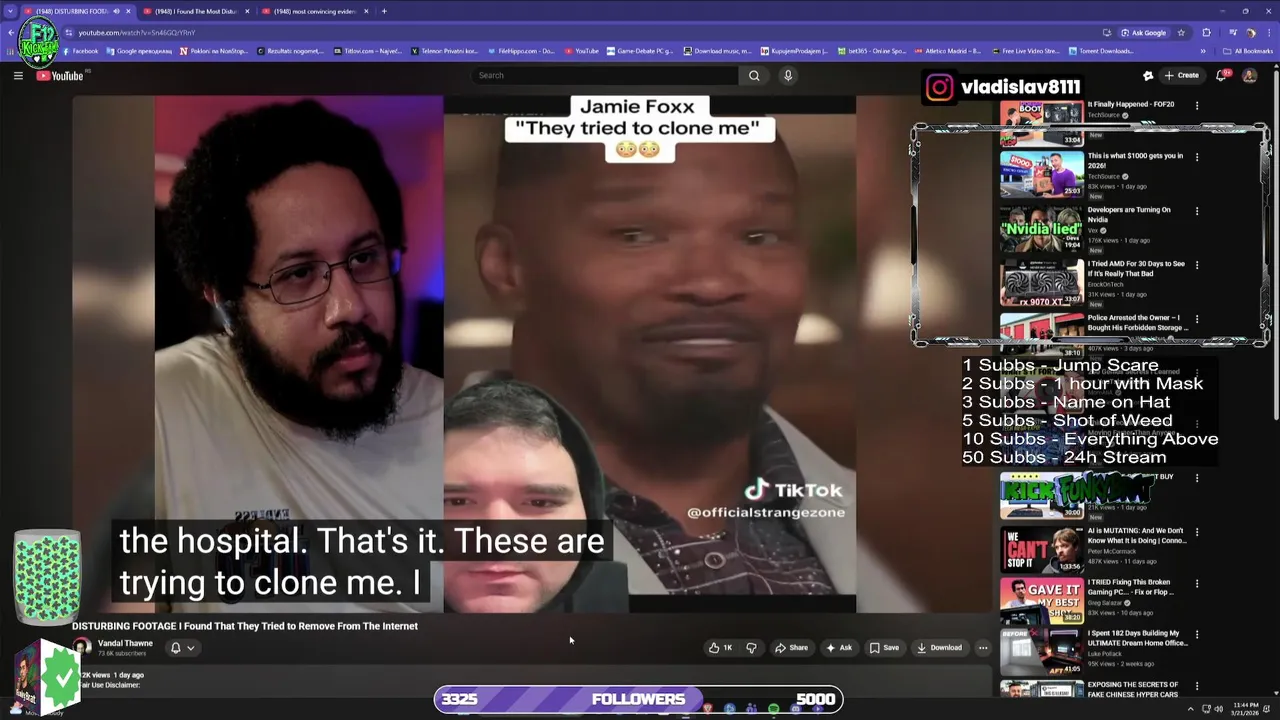Open options for 'I Tried AMD For 30 Days' video
The width and height of the screenshot is (1280, 720).
[1197, 265]
